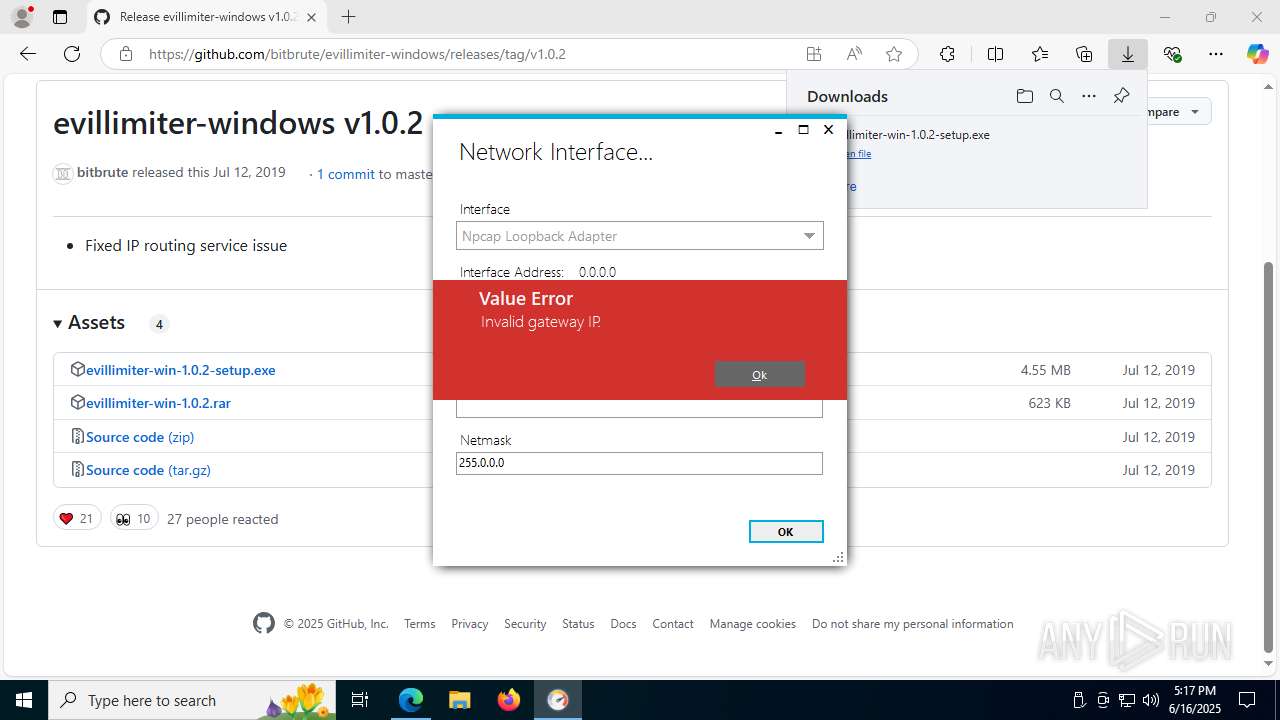Open the downloads folder icon
Image resolution: width=1280 pixels, height=720 pixels.
(x=1024, y=96)
